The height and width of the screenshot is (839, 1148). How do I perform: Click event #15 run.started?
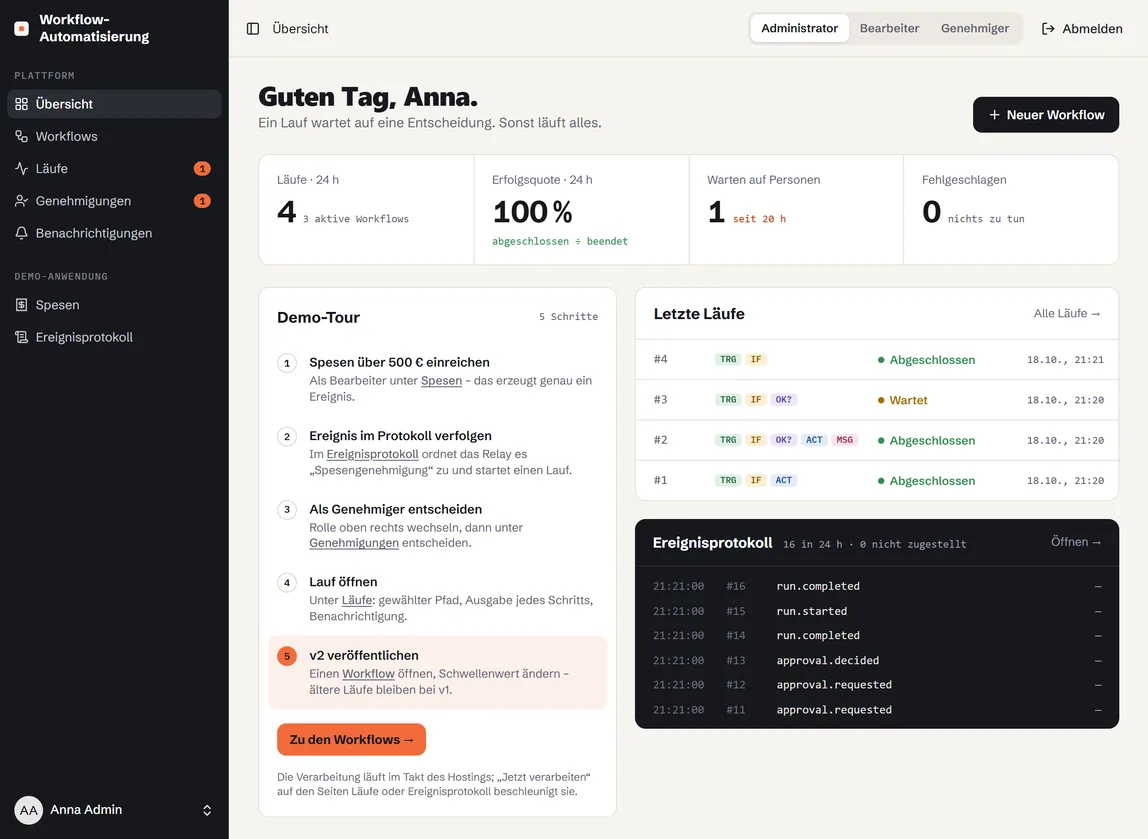[x=877, y=611]
